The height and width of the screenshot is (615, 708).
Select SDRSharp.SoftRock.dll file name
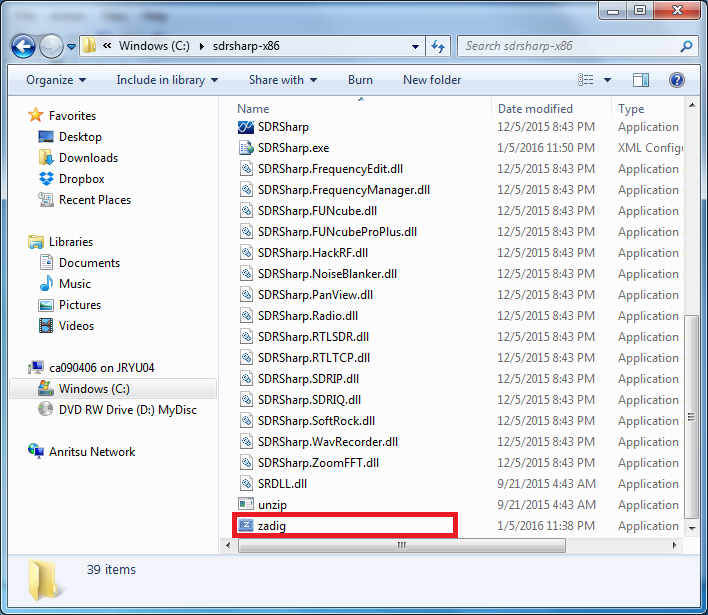316,421
